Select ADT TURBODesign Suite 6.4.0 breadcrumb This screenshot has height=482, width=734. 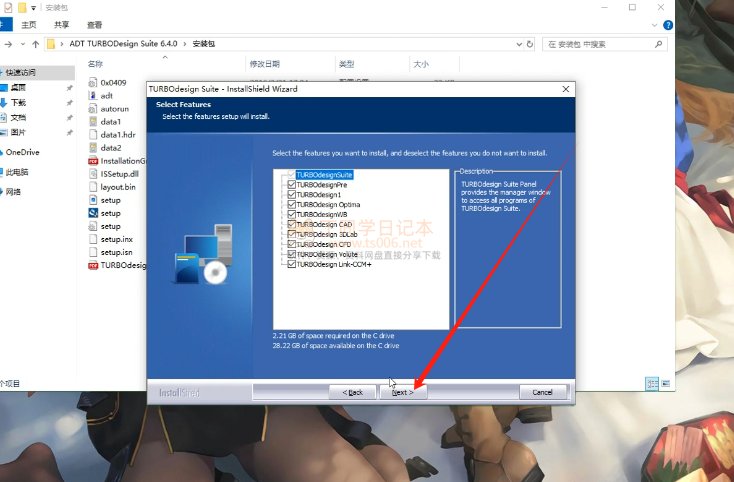(124, 44)
